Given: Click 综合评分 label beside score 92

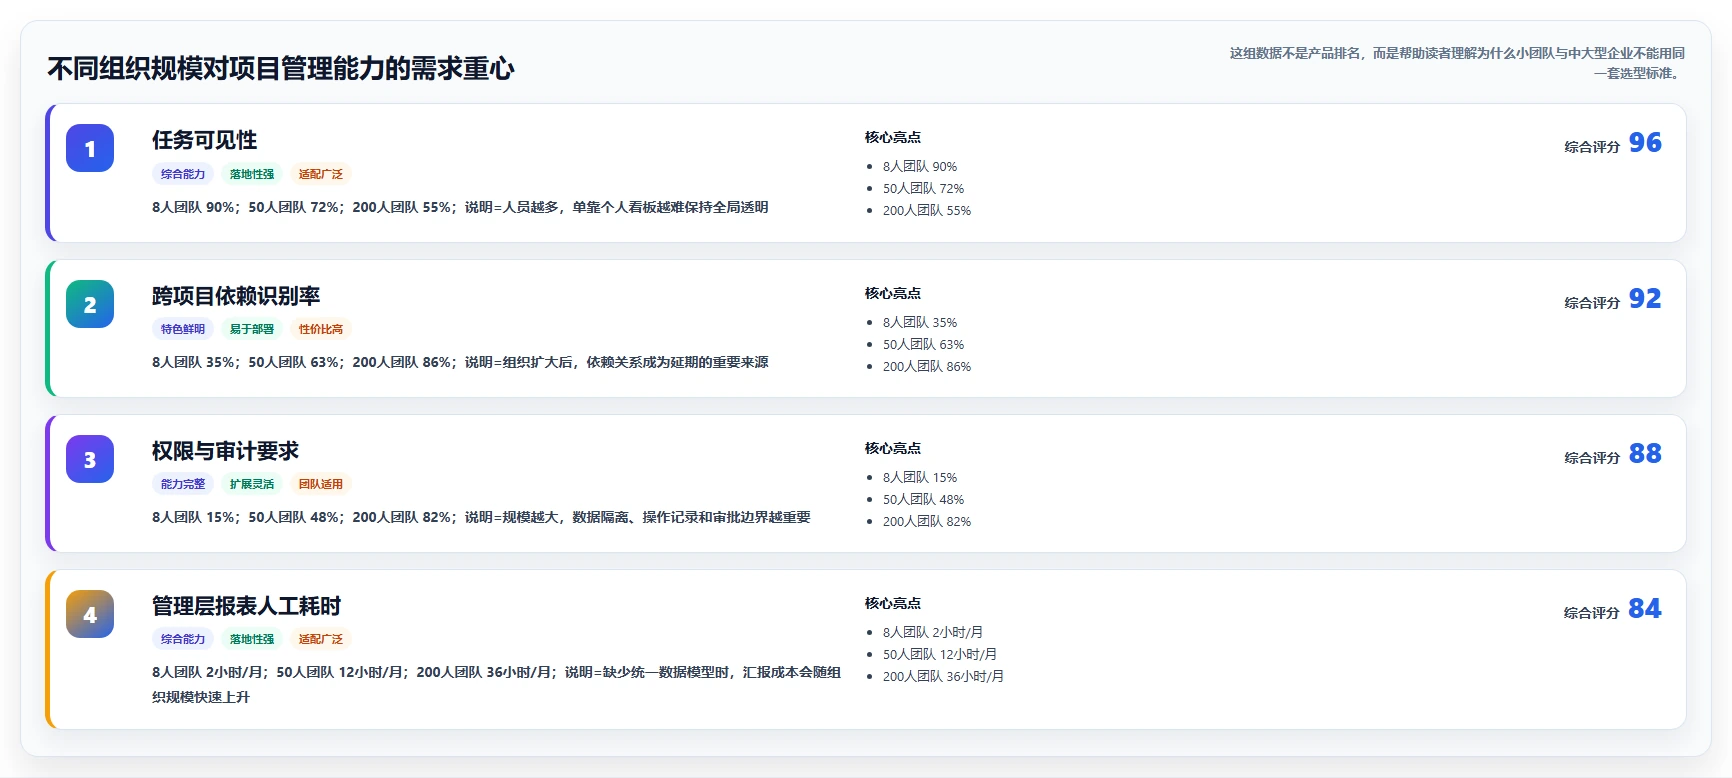Looking at the screenshot, I should [1592, 303].
